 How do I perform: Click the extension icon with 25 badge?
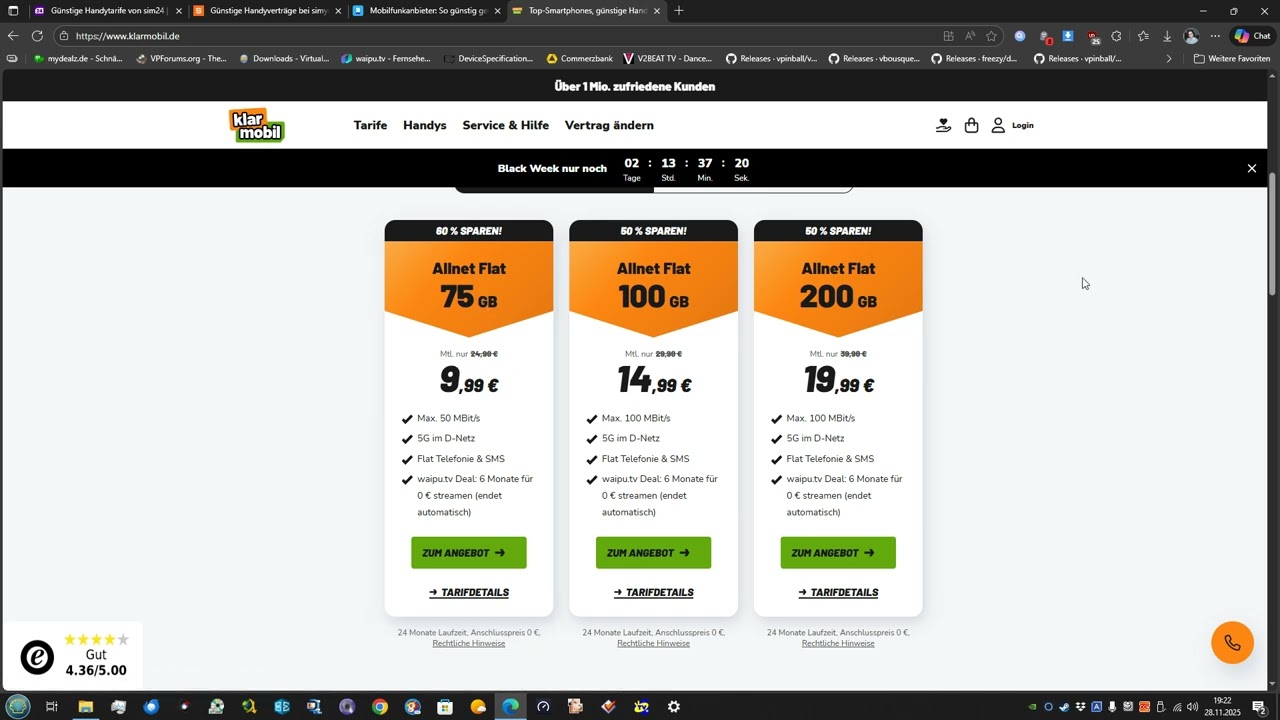(x=1093, y=37)
